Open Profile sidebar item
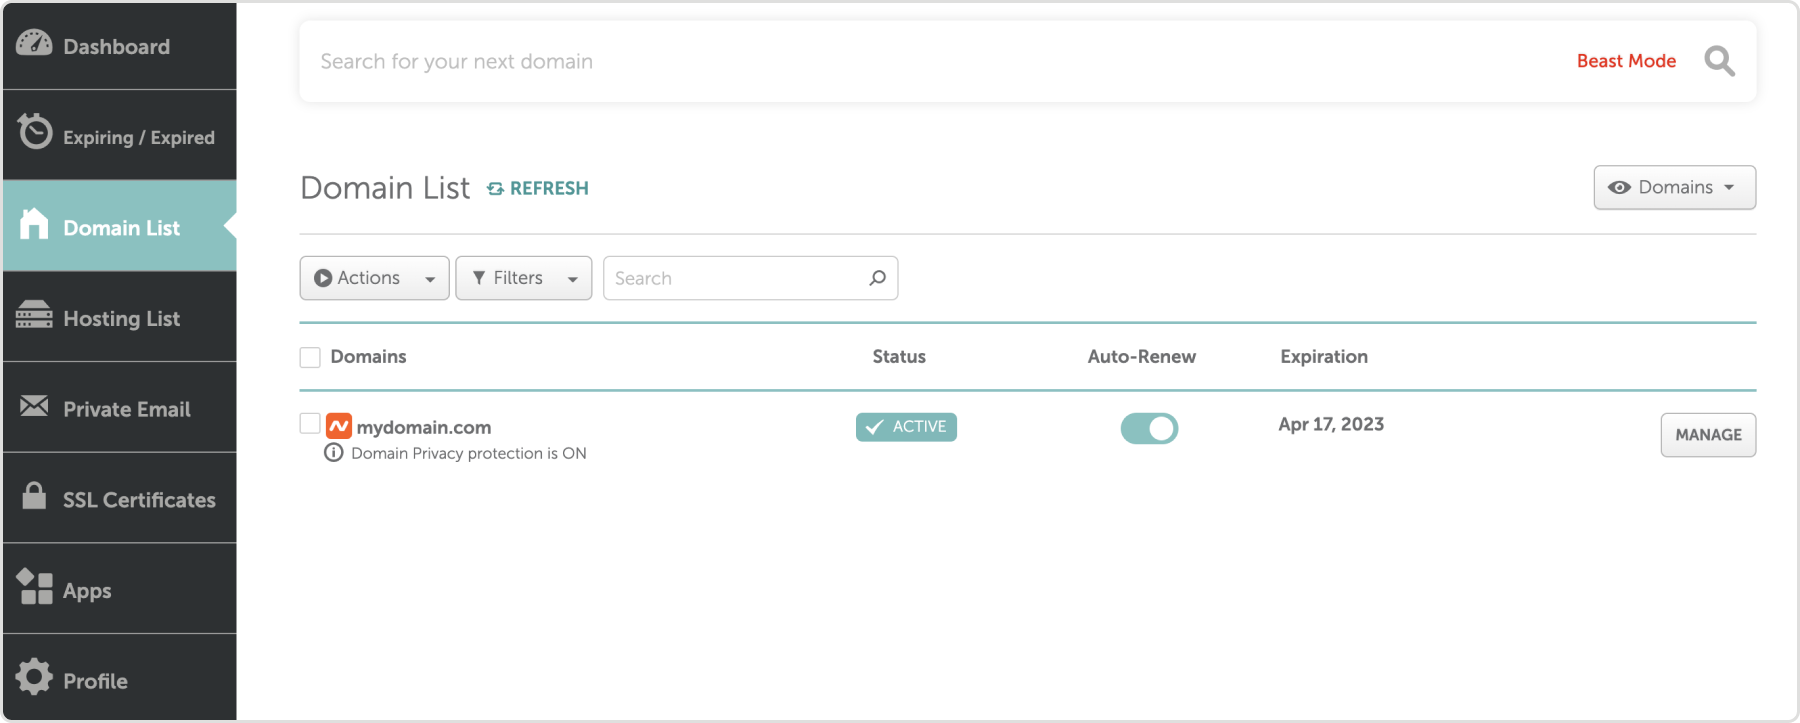This screenshot has width=1800, height=723. [x=120, y=679]
